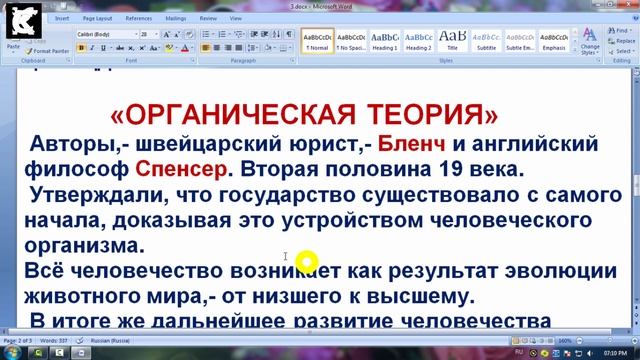Toggle Underline formatting
Image resolution: width=640 pixels, height=360 pixels.
point(103,48)
